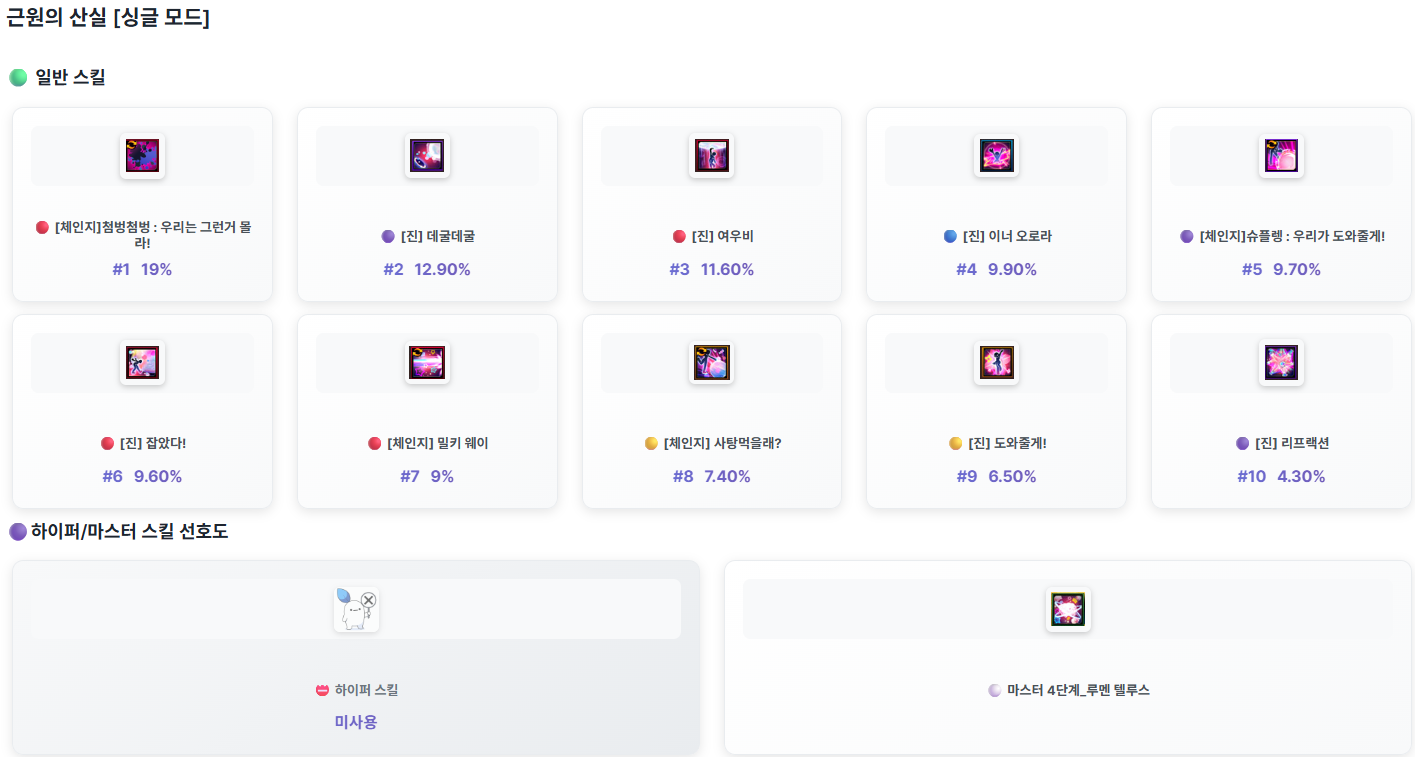The width and height of the screenshot is (1415, 757).
Task: Click the 슈플렝 skill icon ranked #5
Action: click(x=1281, y=156)
